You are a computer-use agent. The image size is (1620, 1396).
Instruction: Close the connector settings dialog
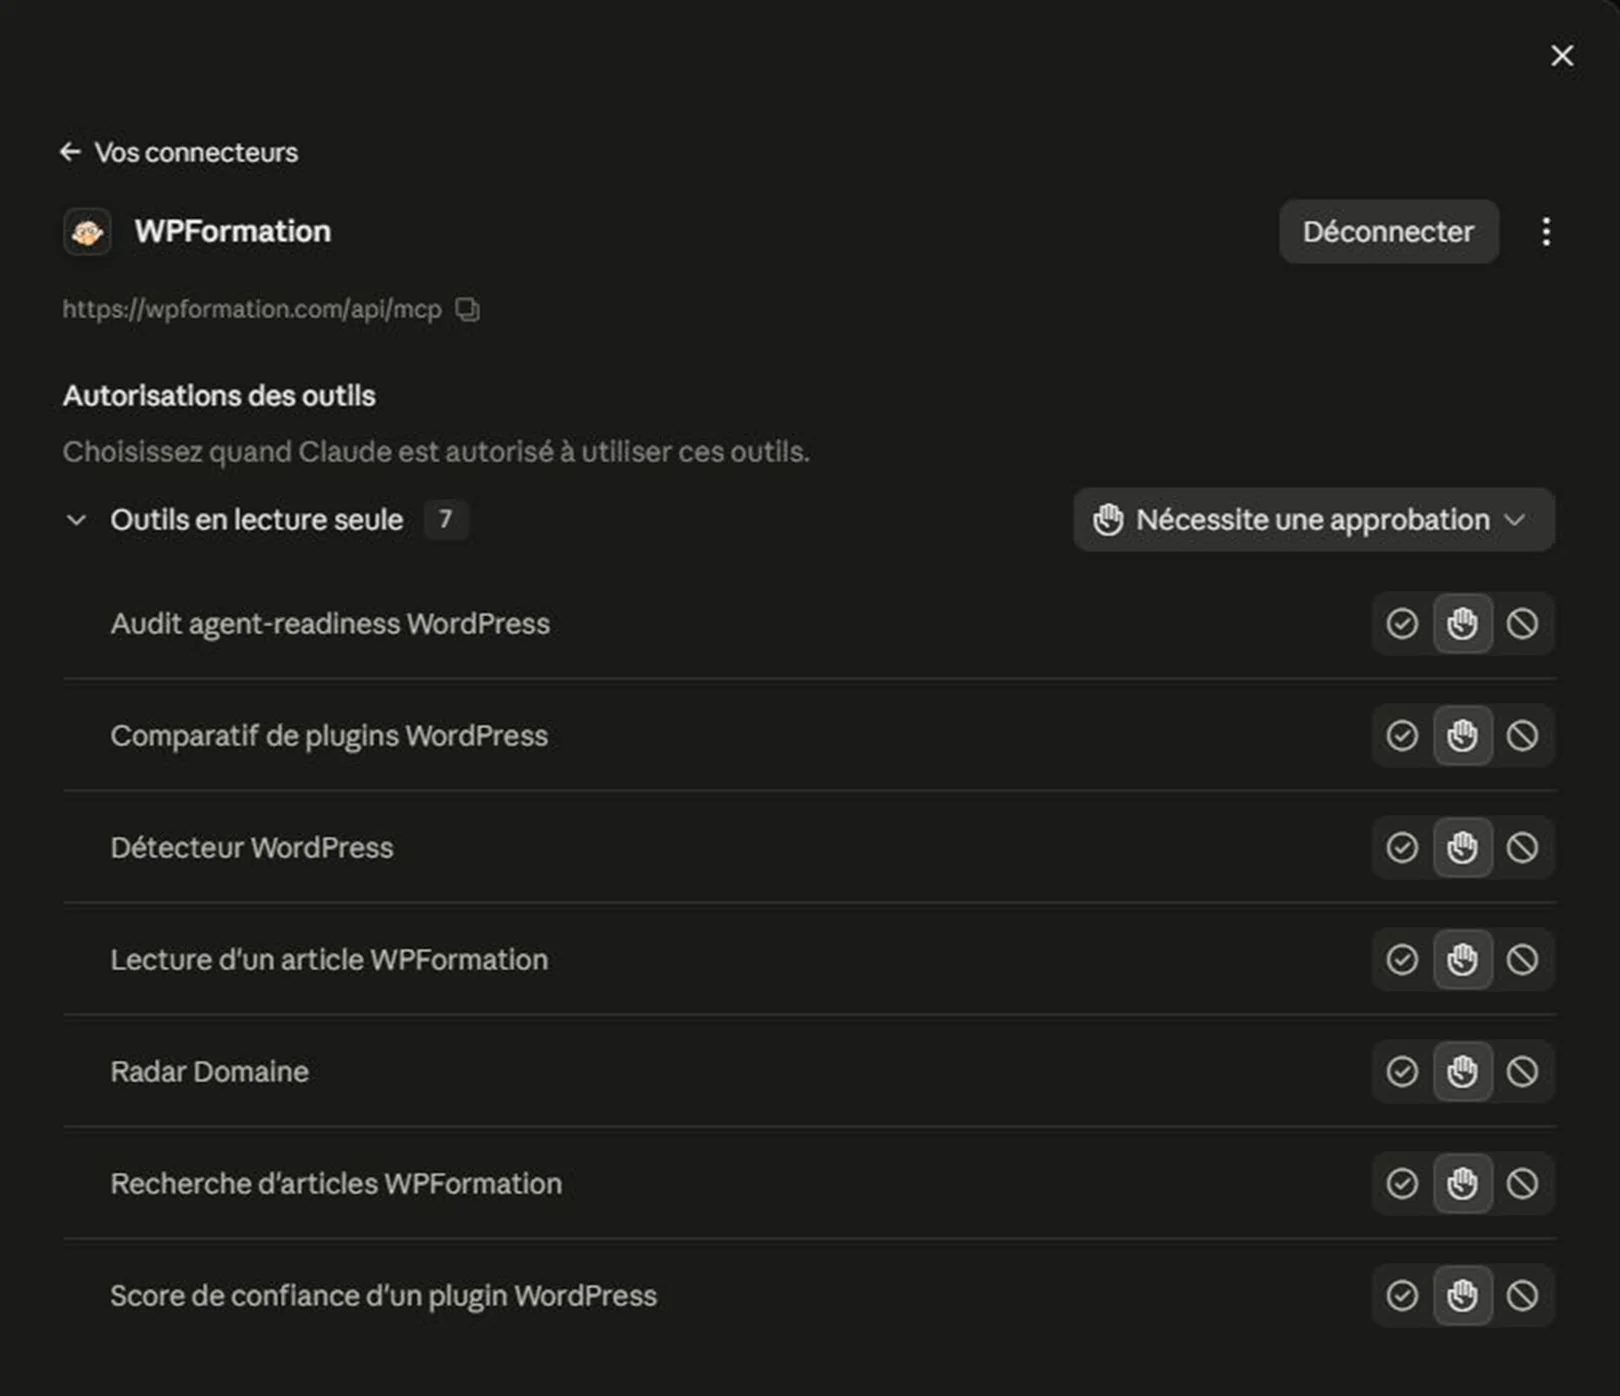[1562, 56]
